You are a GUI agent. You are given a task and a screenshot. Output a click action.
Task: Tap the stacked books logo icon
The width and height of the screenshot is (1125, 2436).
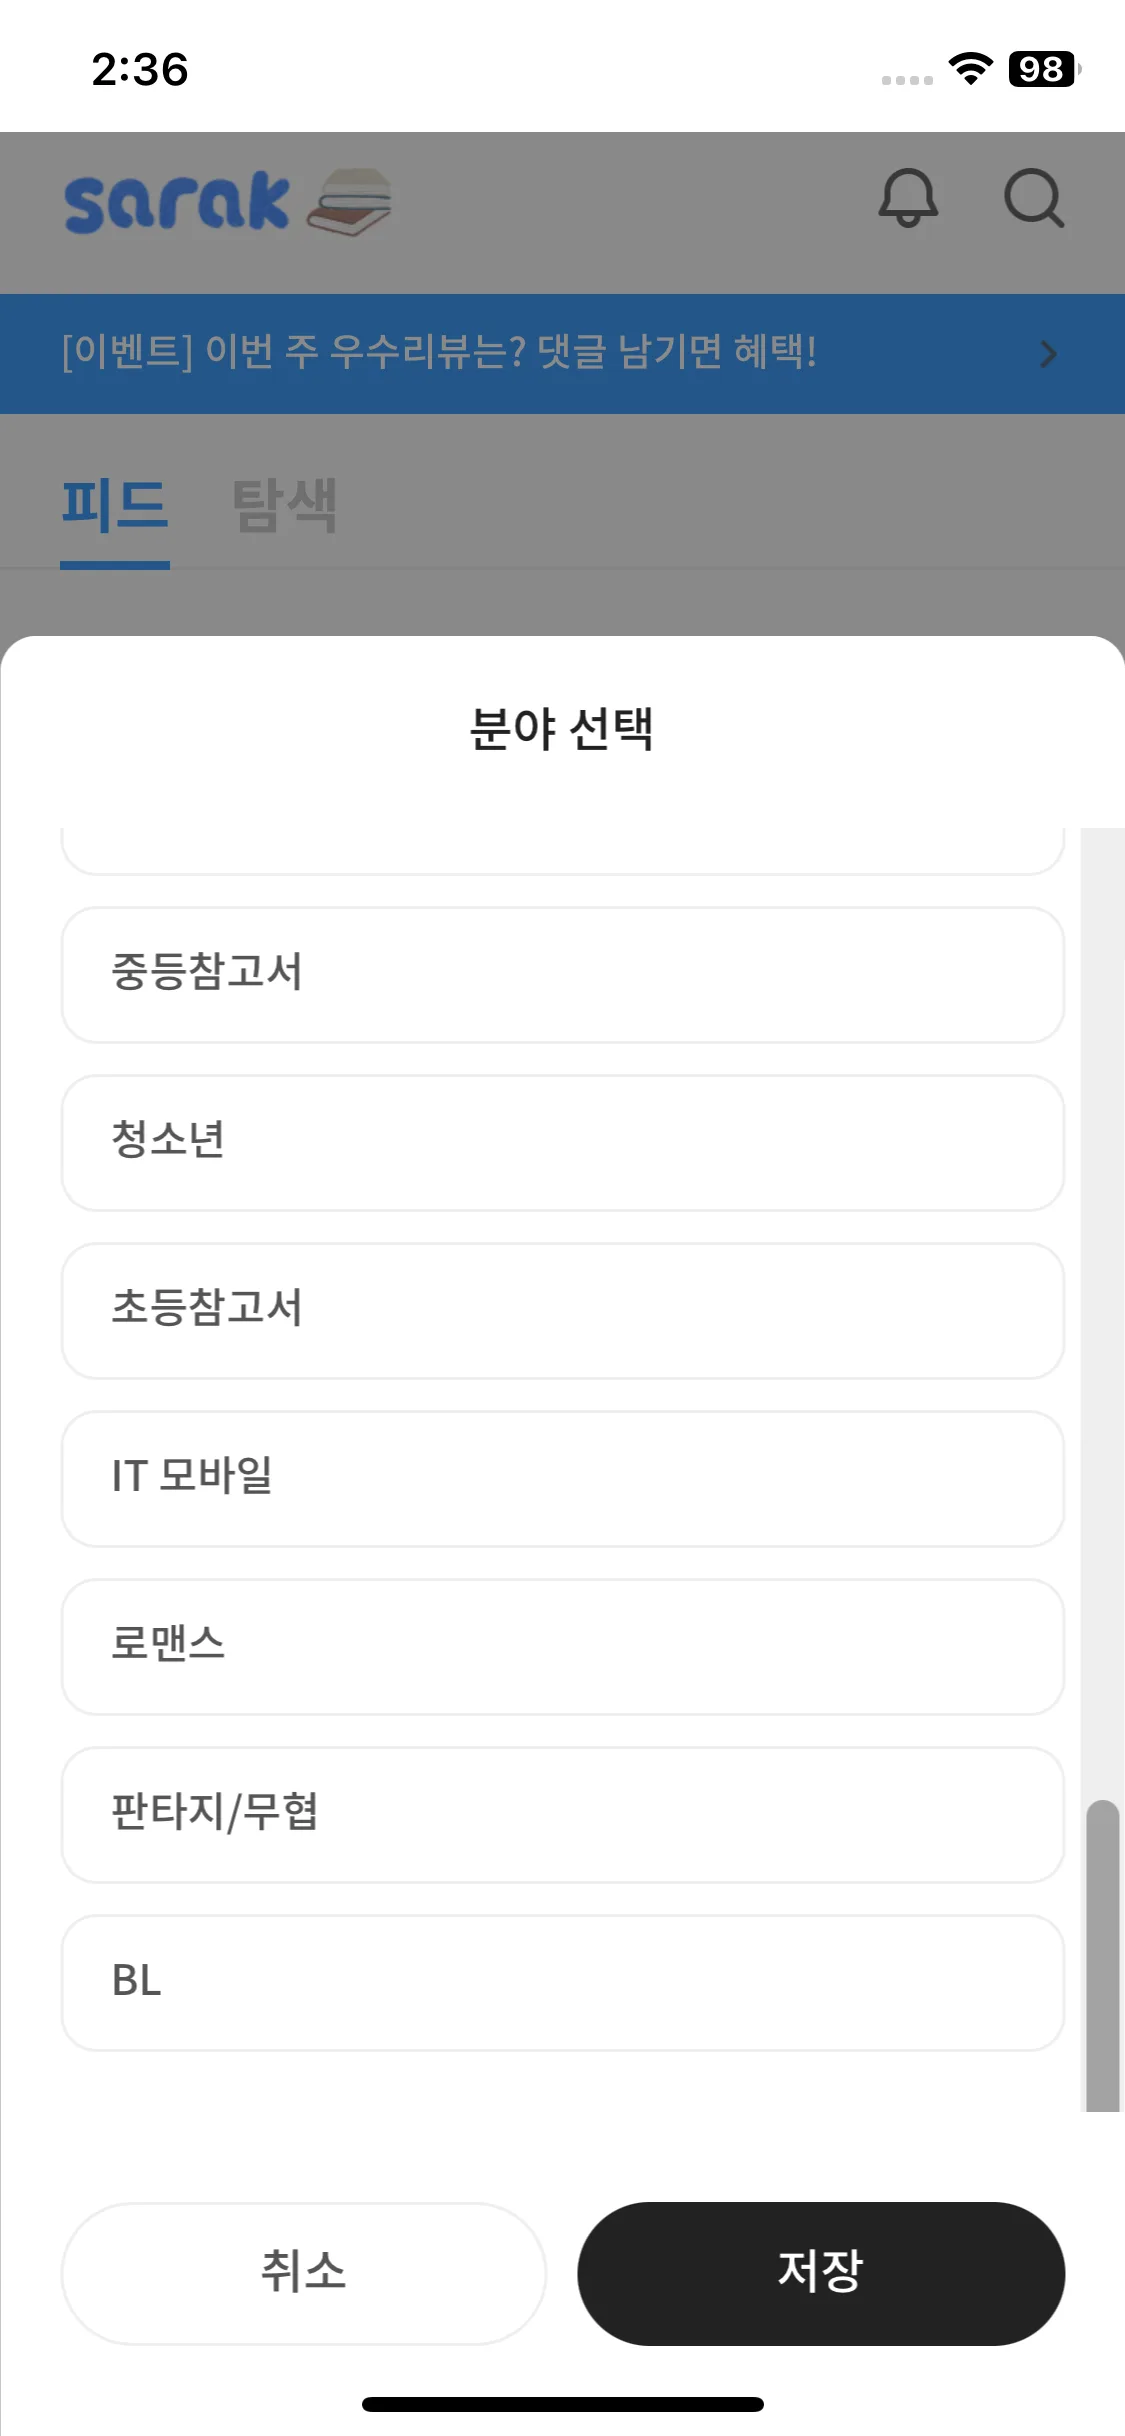pos(349,202)
